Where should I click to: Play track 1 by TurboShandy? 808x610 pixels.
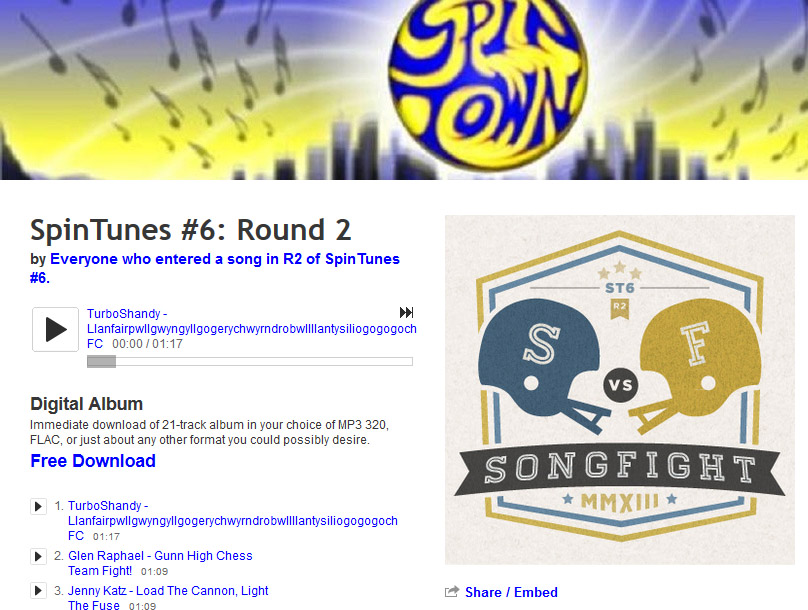point(38,506)
